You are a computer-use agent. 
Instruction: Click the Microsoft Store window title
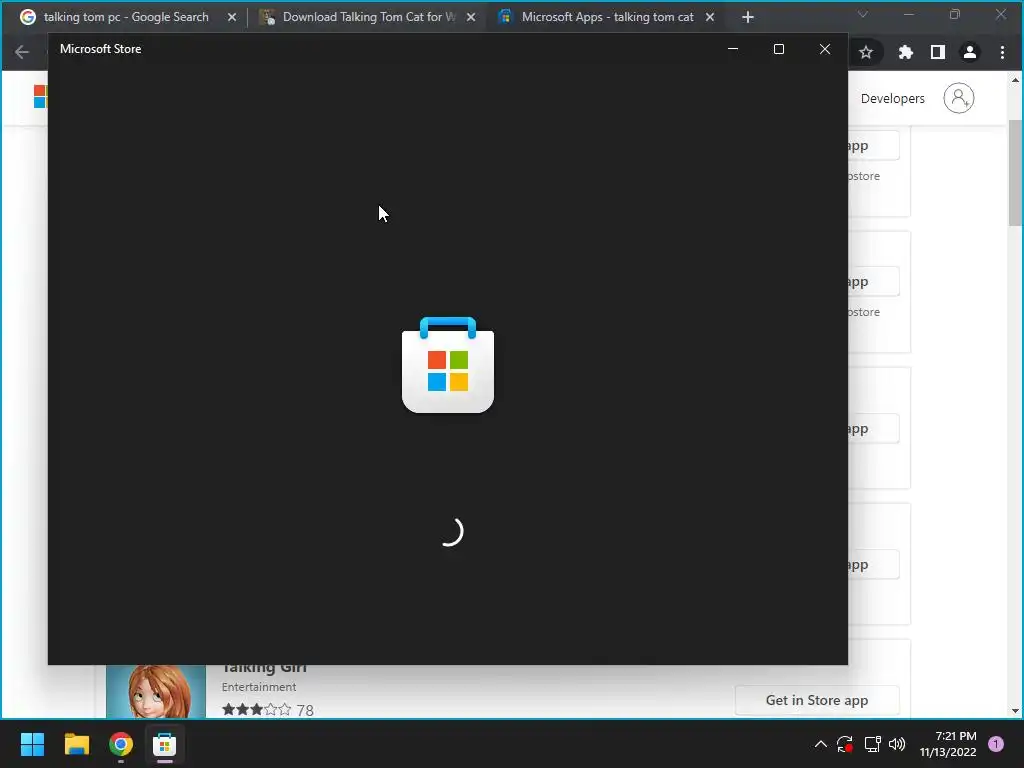pyautogui.click(x=101, y=49)
